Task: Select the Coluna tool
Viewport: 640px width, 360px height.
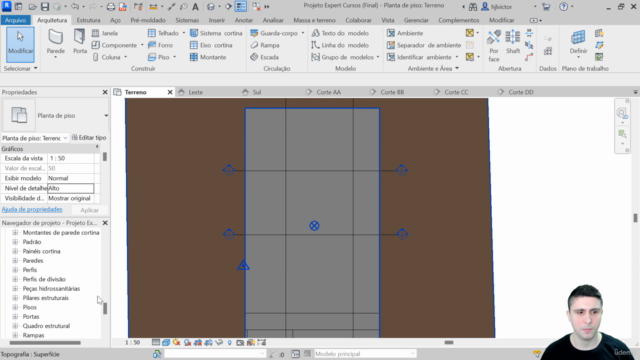Action: [x=107, y=57]
